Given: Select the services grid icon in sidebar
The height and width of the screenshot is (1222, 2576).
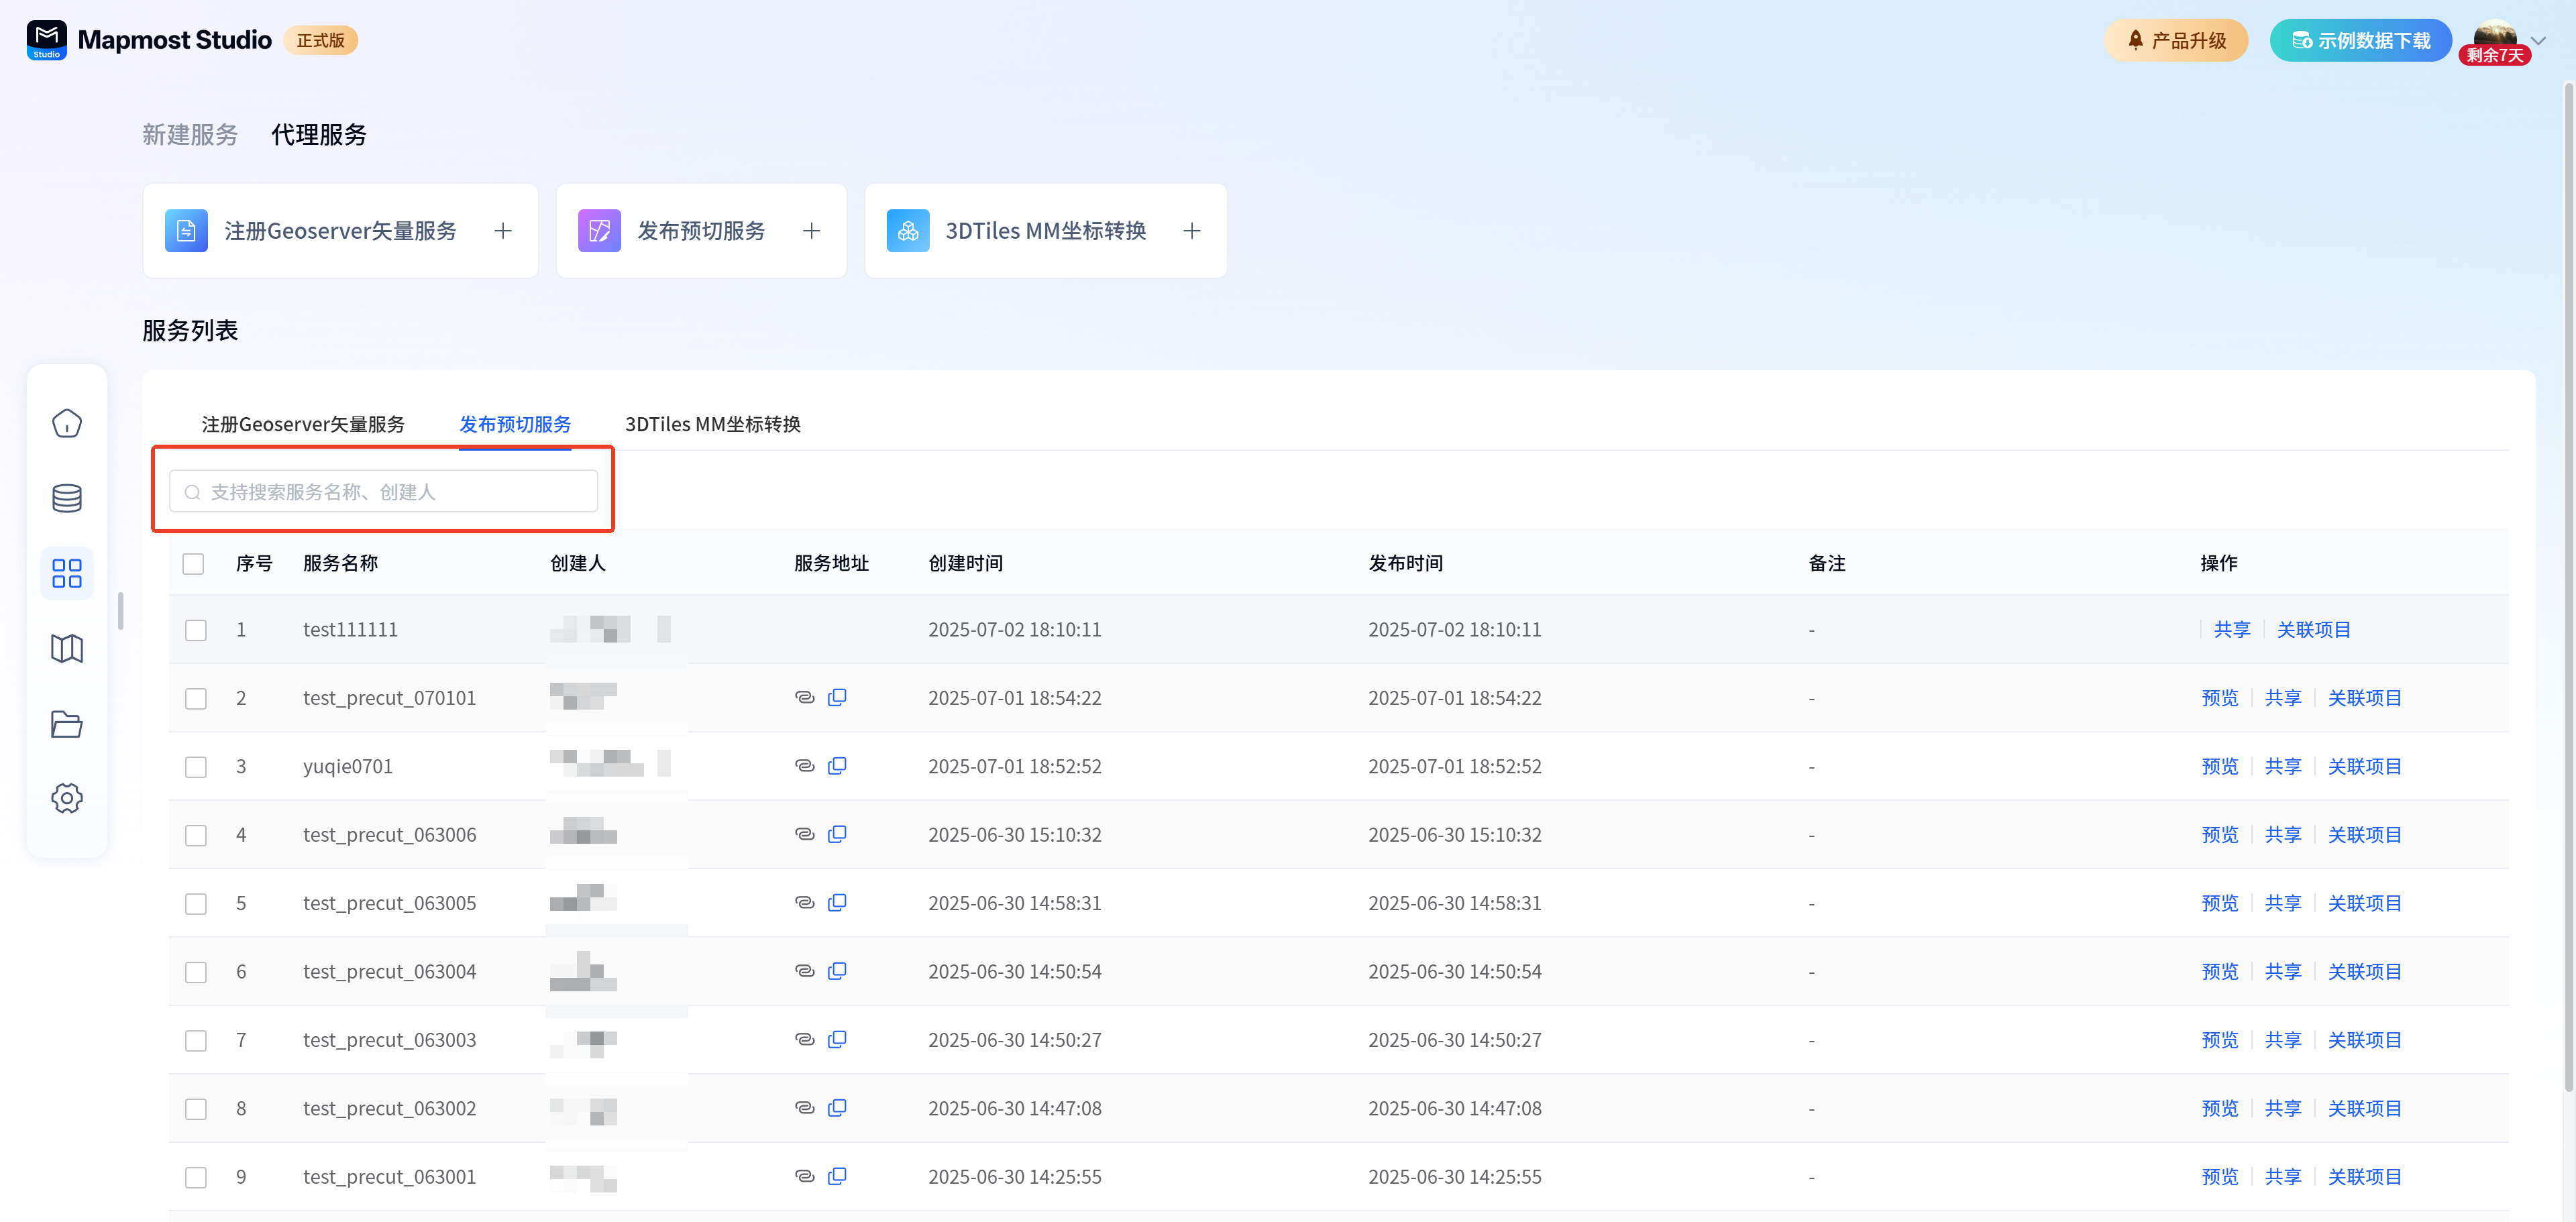Looking at the screenshot, I should click(x=67, y=573).
